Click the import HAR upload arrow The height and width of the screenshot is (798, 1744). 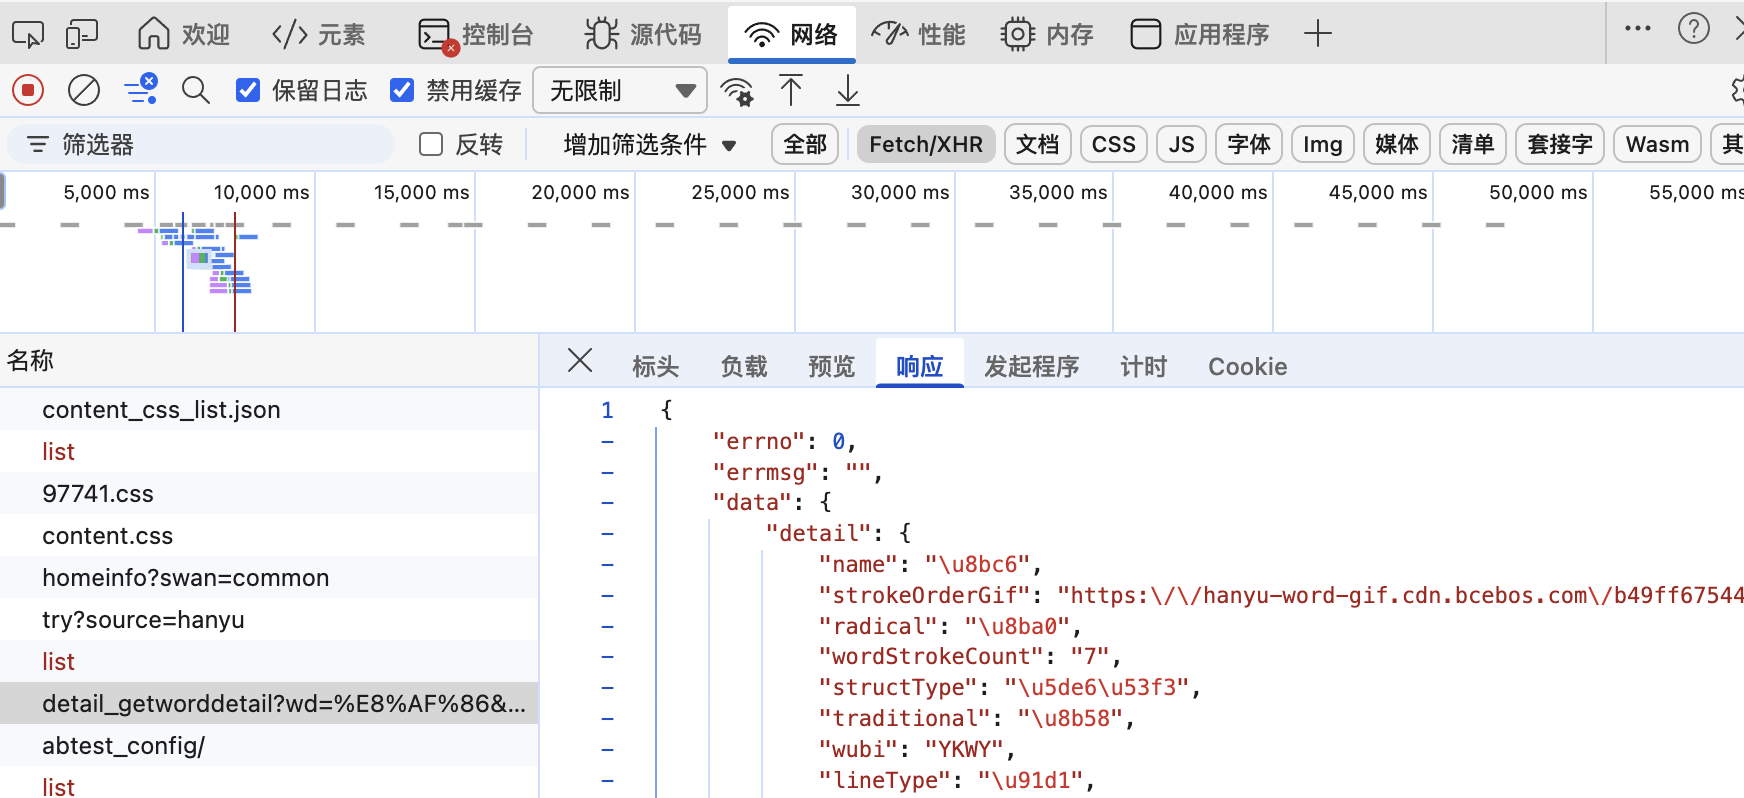point(791,91)
